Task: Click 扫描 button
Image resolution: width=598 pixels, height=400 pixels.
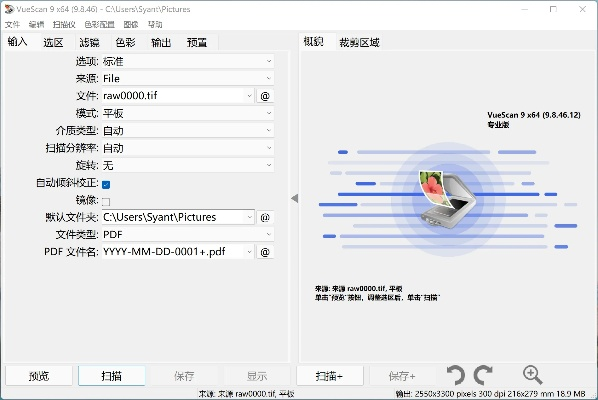Action: tap(111, 376)
